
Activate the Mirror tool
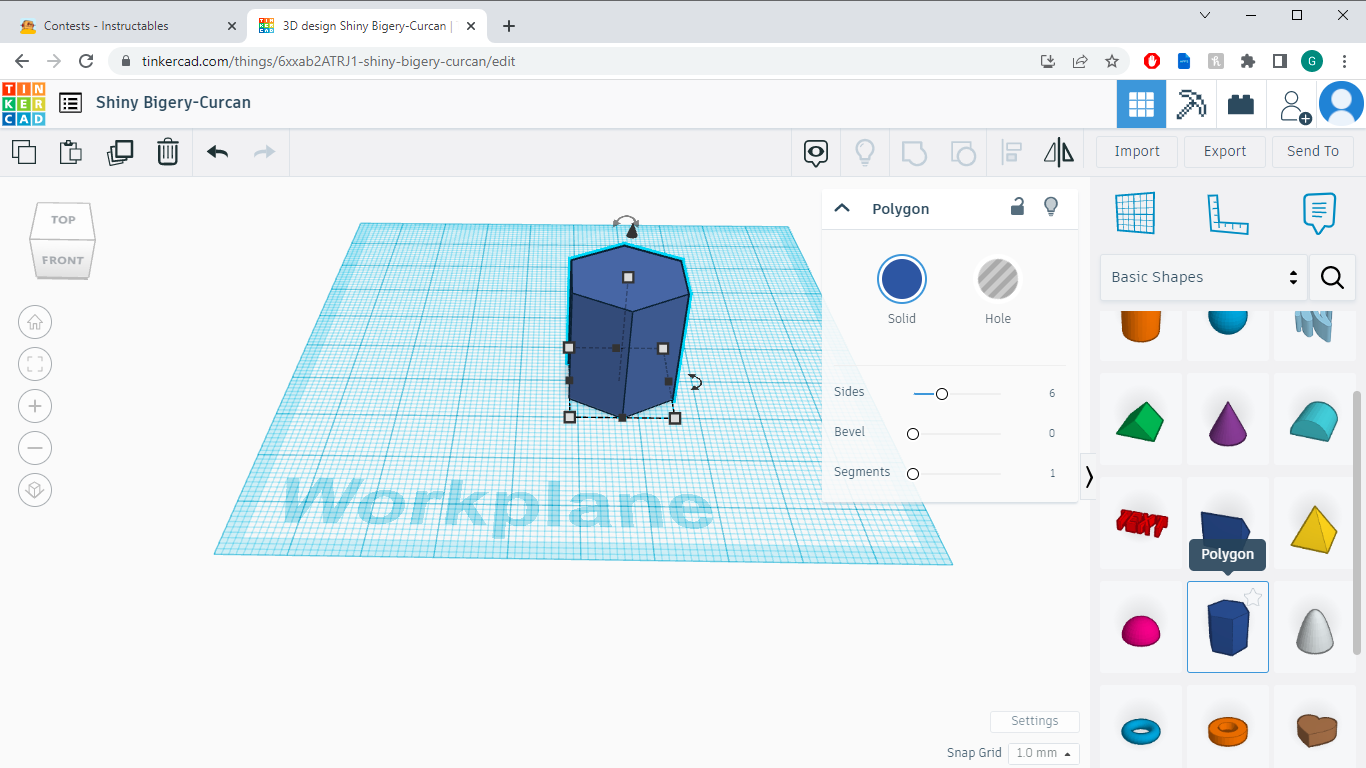pyautogui.click(x=1058, y=153)
